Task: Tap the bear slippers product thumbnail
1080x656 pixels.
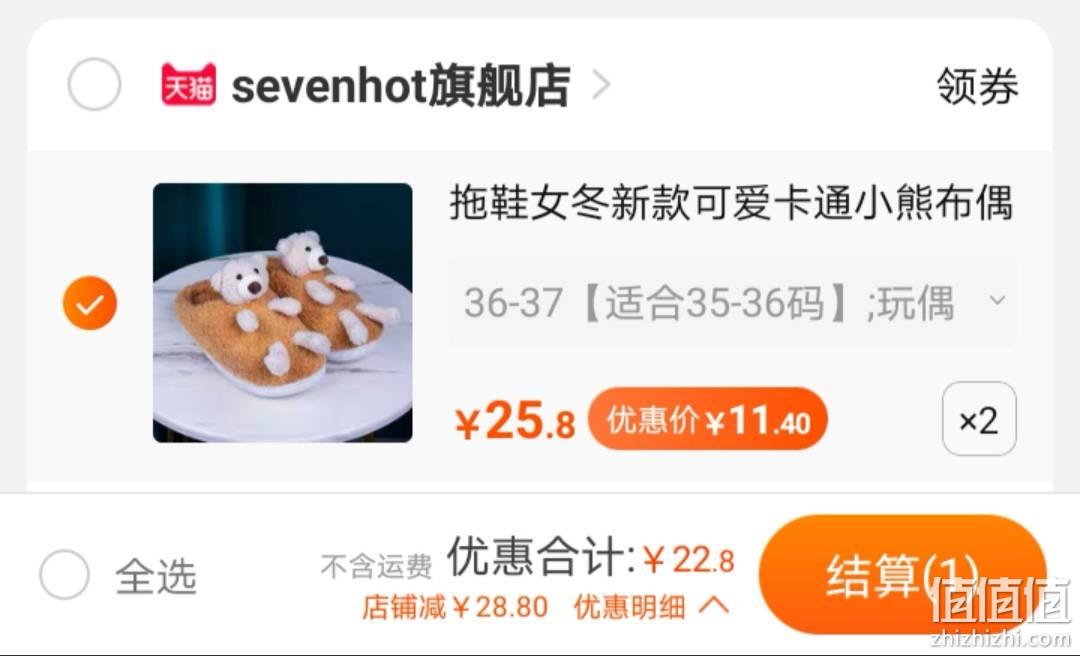Action: point(282,313)
